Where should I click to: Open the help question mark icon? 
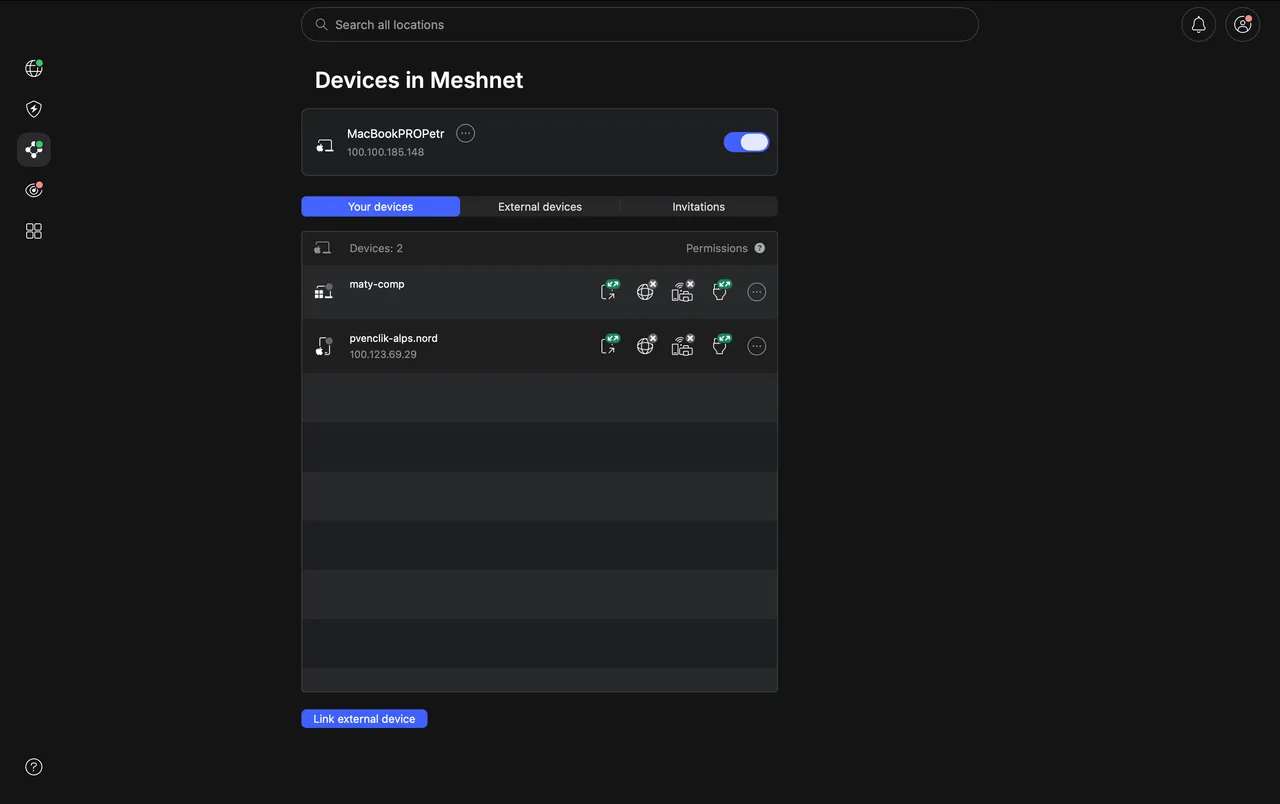point(34,767)
